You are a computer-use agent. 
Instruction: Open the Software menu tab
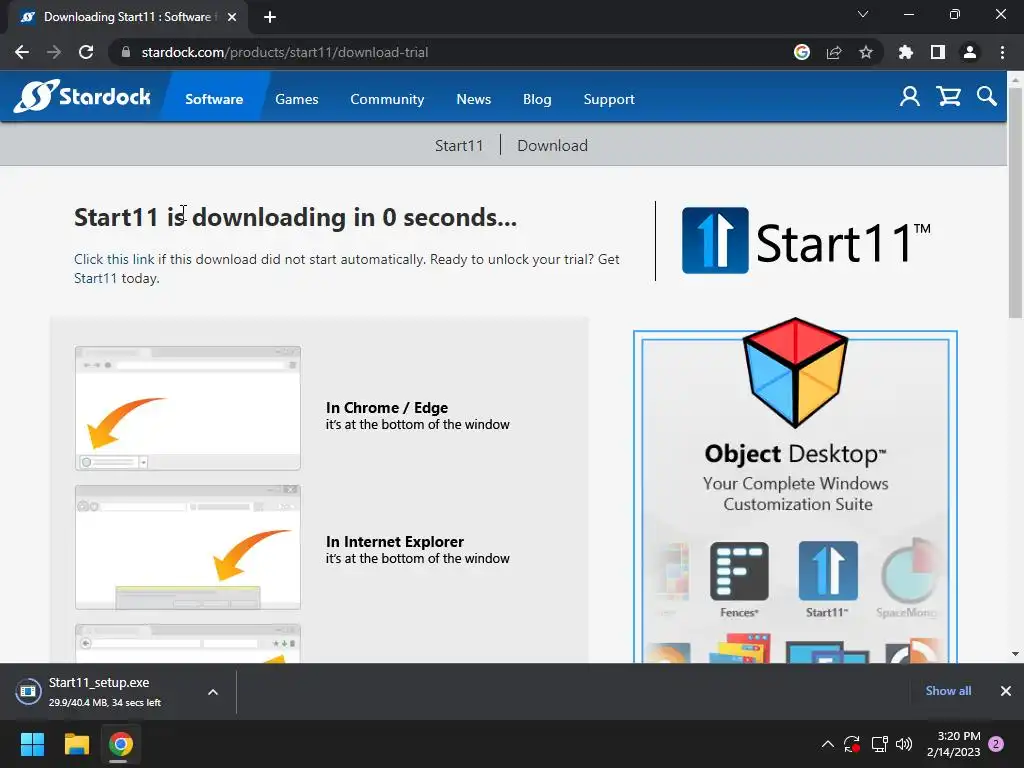coord(214,99)
